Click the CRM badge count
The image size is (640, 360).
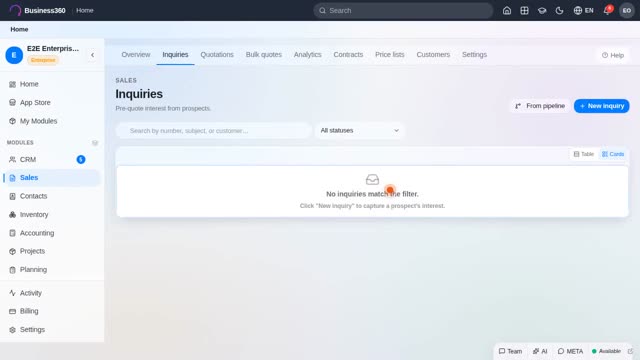pos(81,159)
